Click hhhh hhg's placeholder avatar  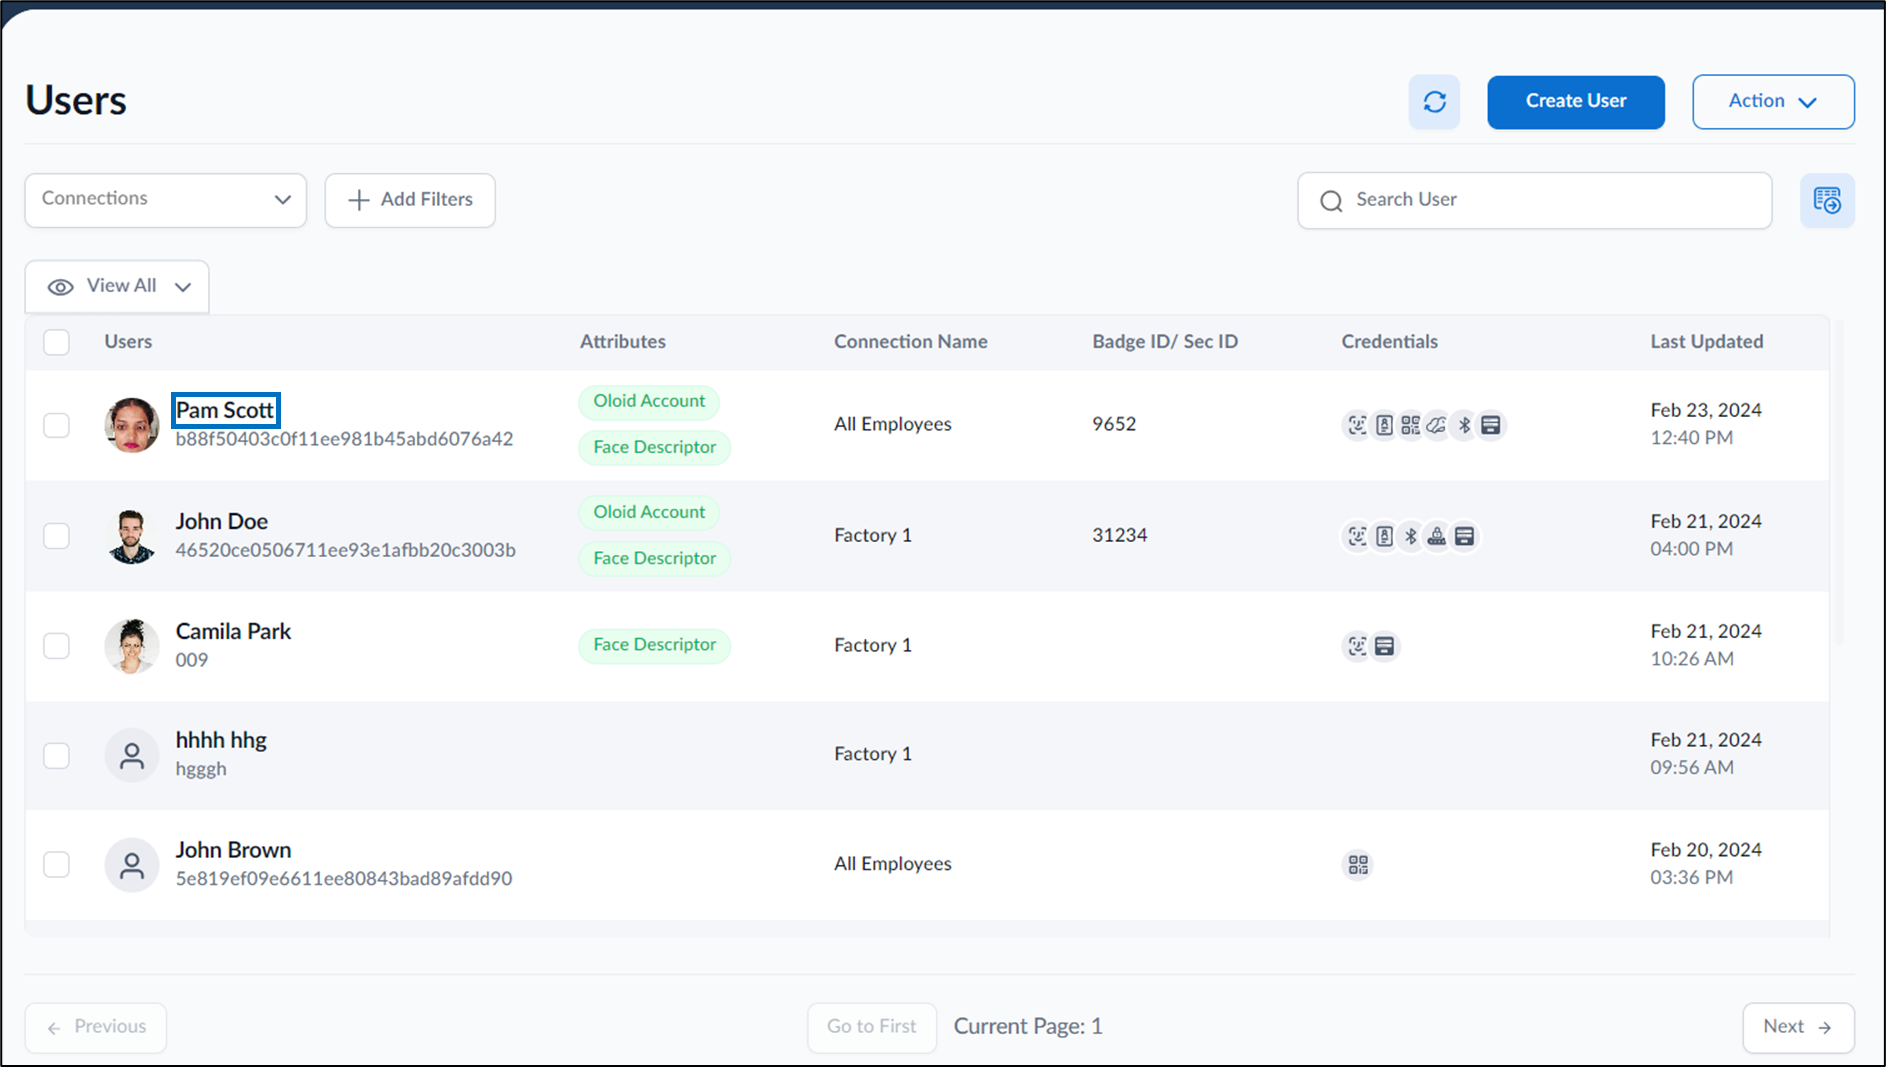[x=132, y=755]
